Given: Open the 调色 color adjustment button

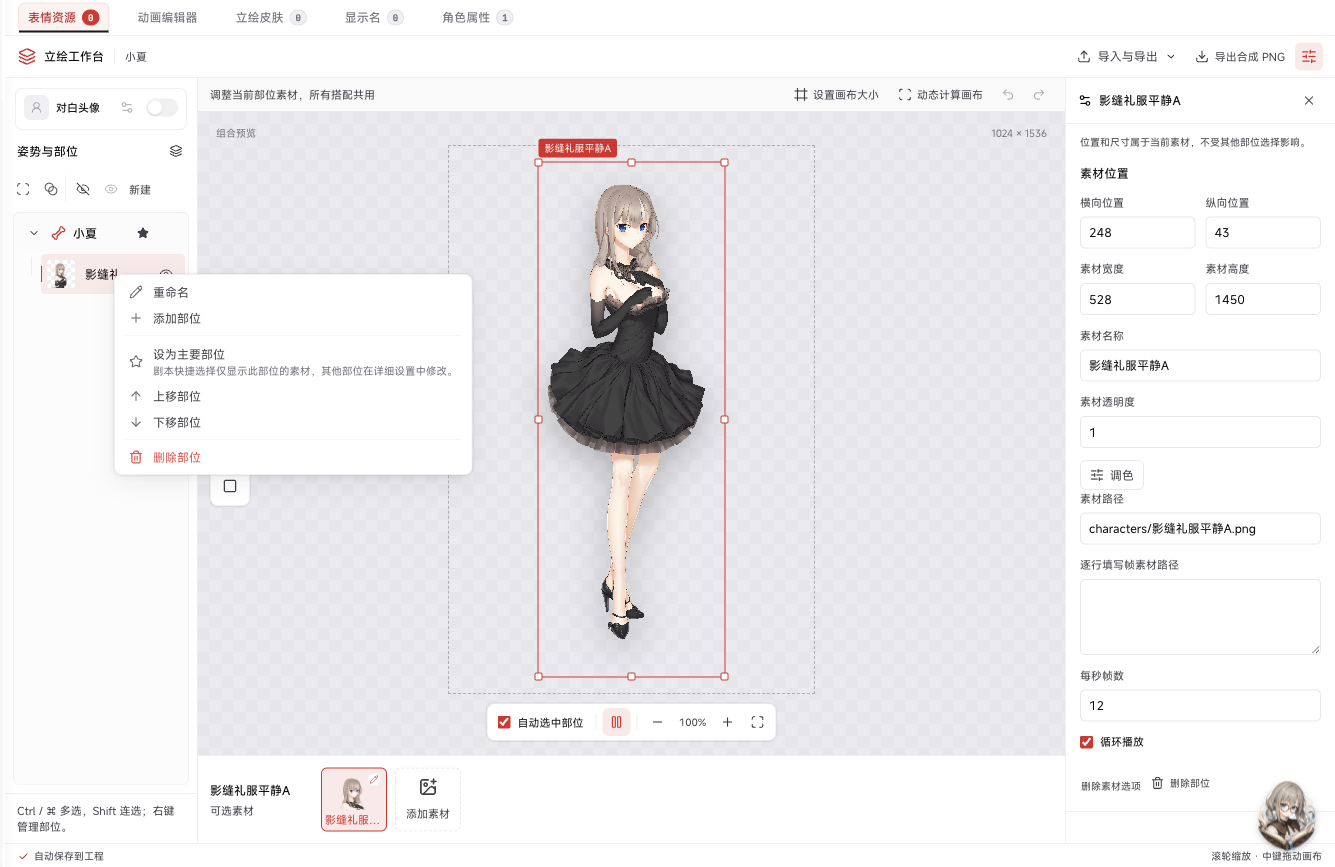Looking at the screenshot, I should point(1112,475).
